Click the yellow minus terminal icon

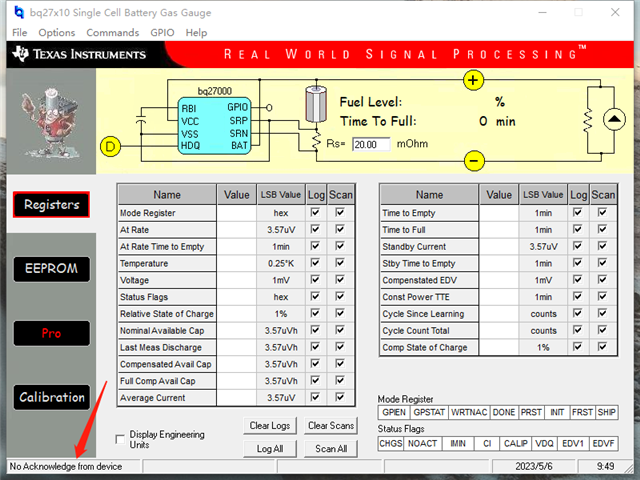[474, 161]
